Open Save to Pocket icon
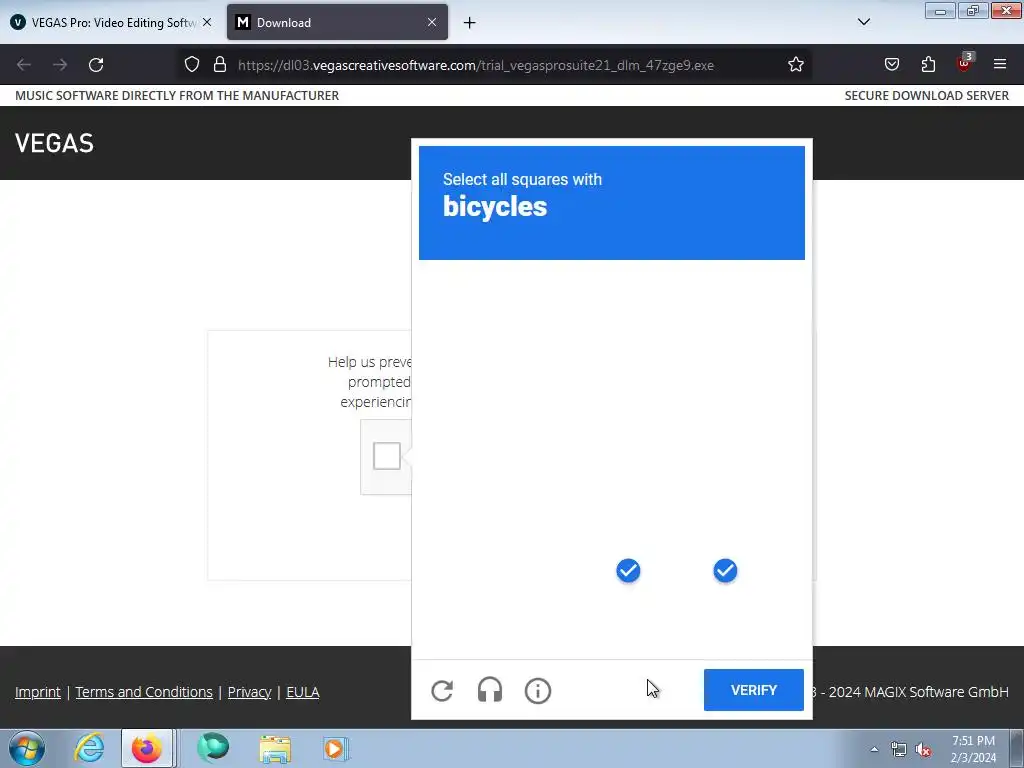The width and height of the screenshot is (1024, 768). pyautogui.click(x=891, y=64)
